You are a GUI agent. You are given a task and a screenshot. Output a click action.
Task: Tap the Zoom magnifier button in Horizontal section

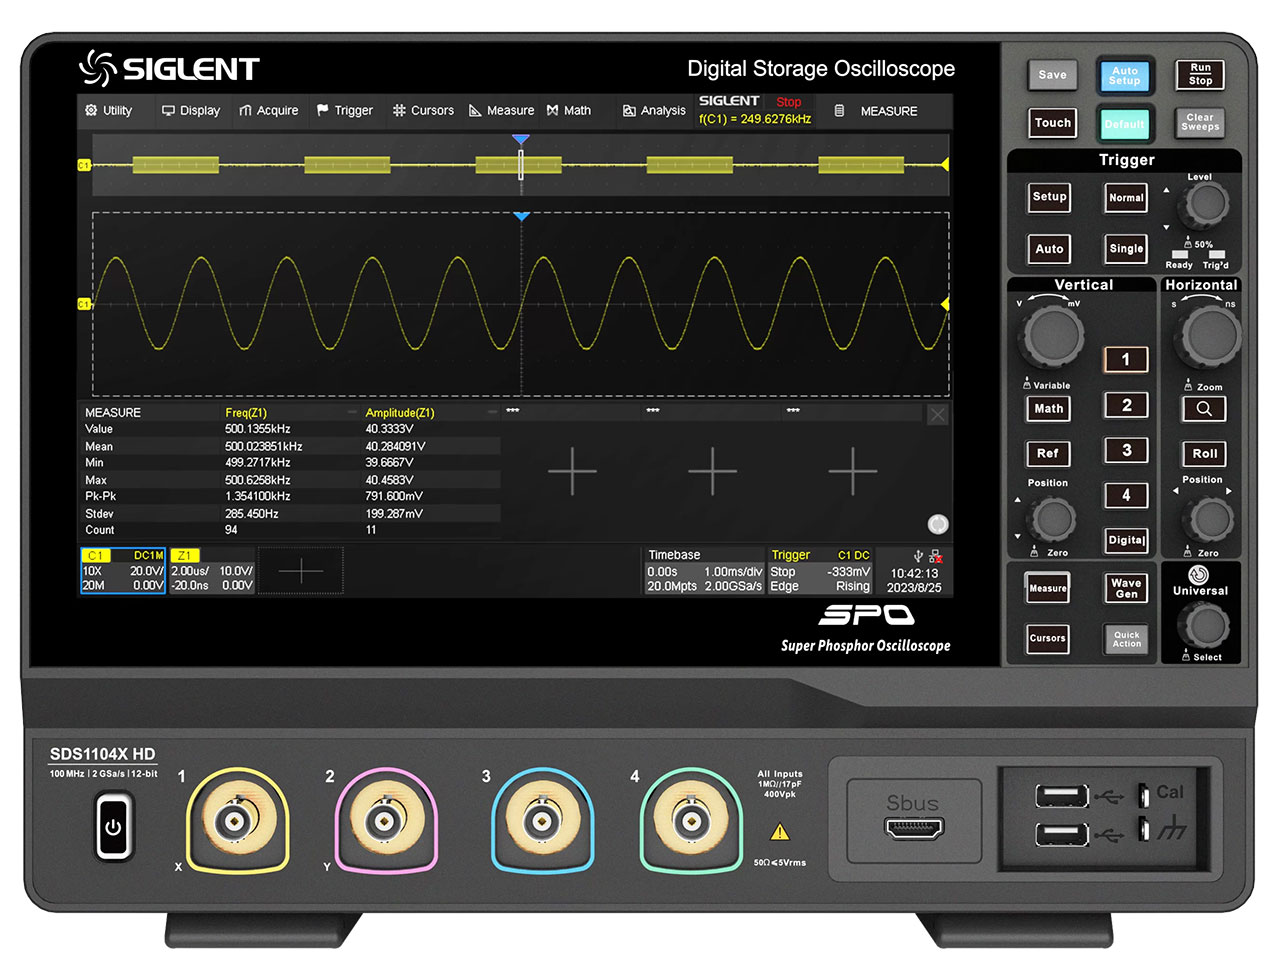[x=1203, y=408]
